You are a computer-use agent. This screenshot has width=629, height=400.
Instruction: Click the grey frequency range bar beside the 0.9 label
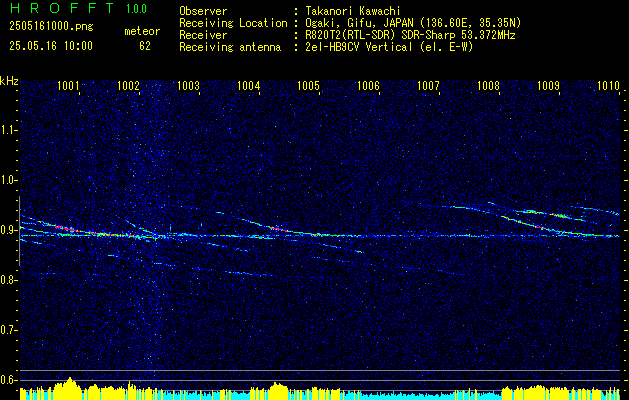tap(19, 231)
